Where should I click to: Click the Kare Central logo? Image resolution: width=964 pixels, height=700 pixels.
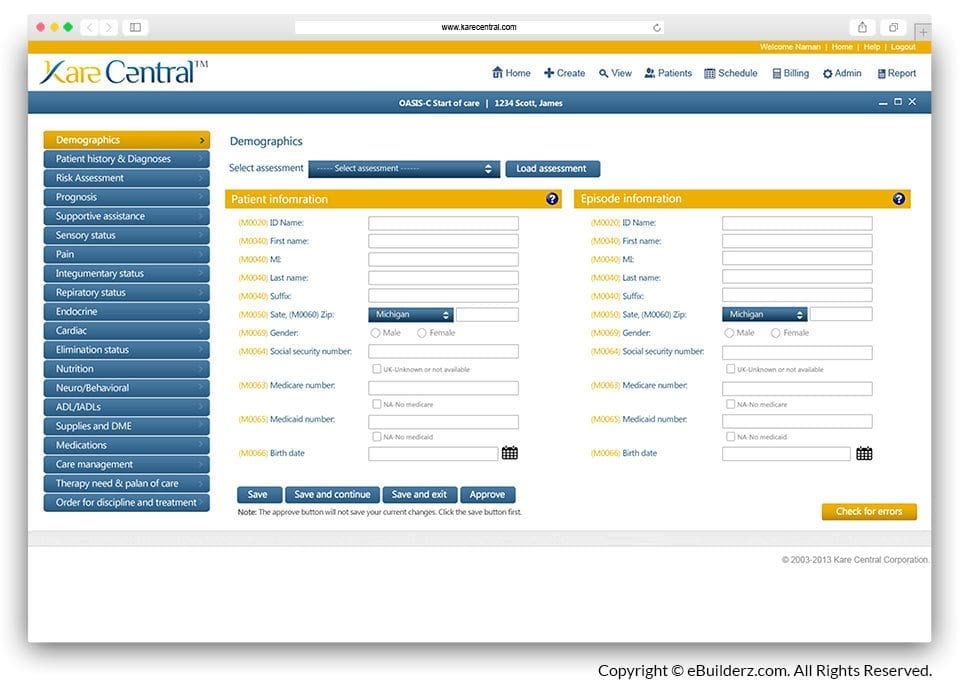pyautogui.click(x=124, y=73)
